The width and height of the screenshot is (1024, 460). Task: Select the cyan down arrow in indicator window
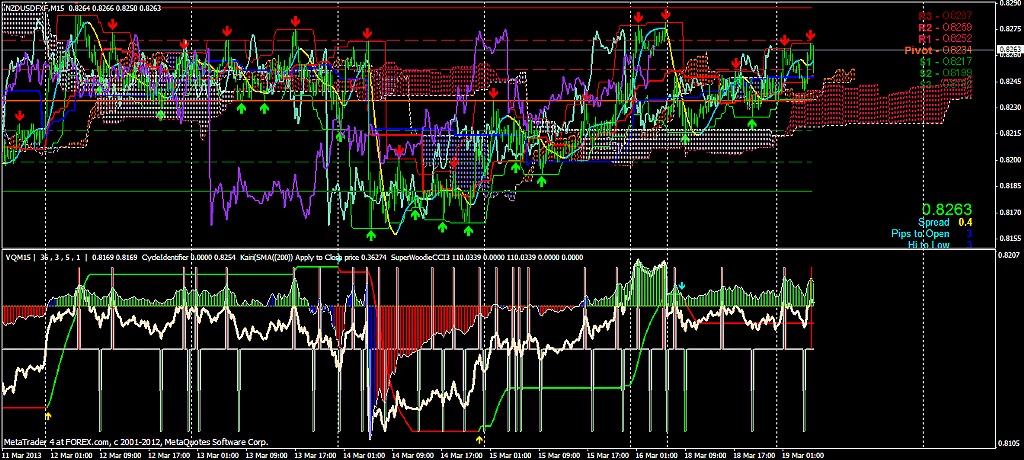[x=682, y=286]
